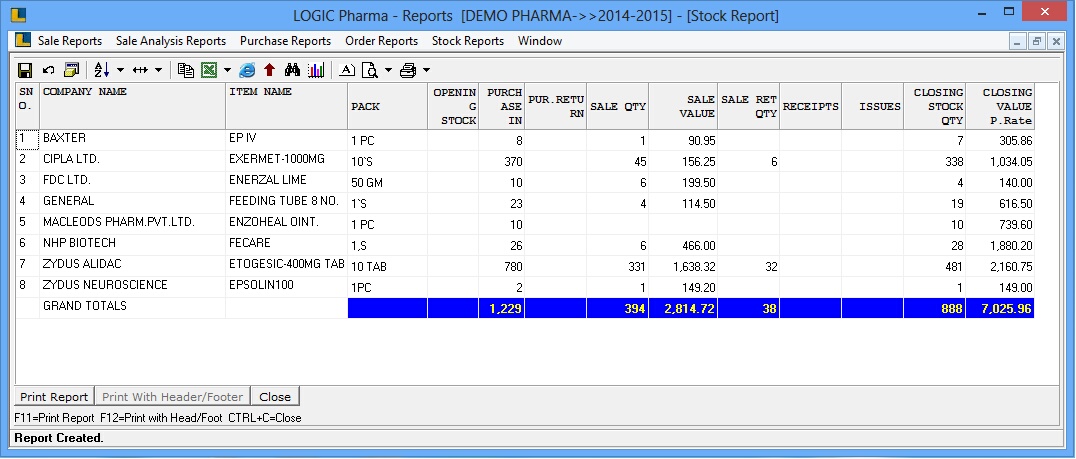Viewport: 1076px width, 459px height.
Task: Click the closing value 1,880.20 cell
Action: (x=999, y=246)
